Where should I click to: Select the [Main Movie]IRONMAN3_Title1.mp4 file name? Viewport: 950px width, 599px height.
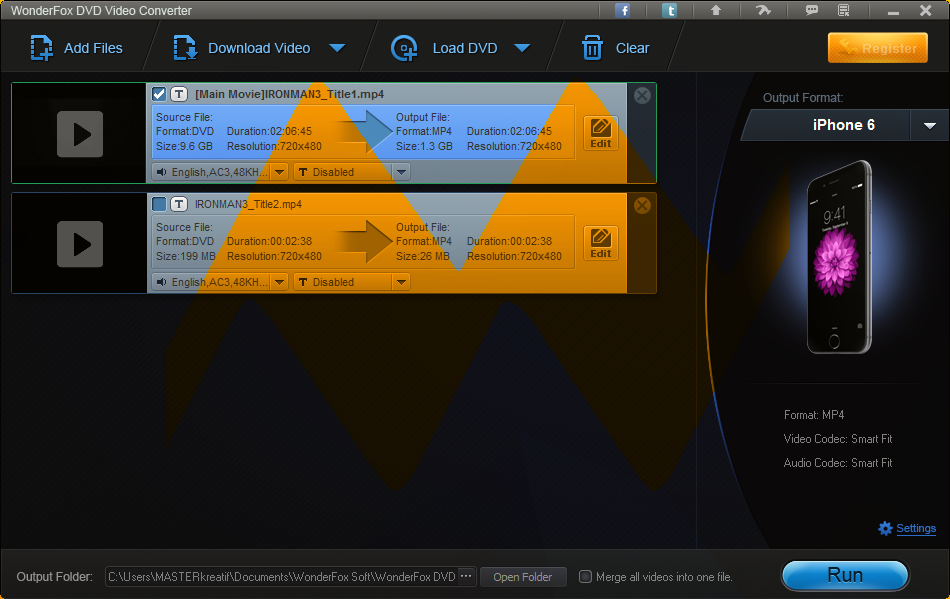290,94
